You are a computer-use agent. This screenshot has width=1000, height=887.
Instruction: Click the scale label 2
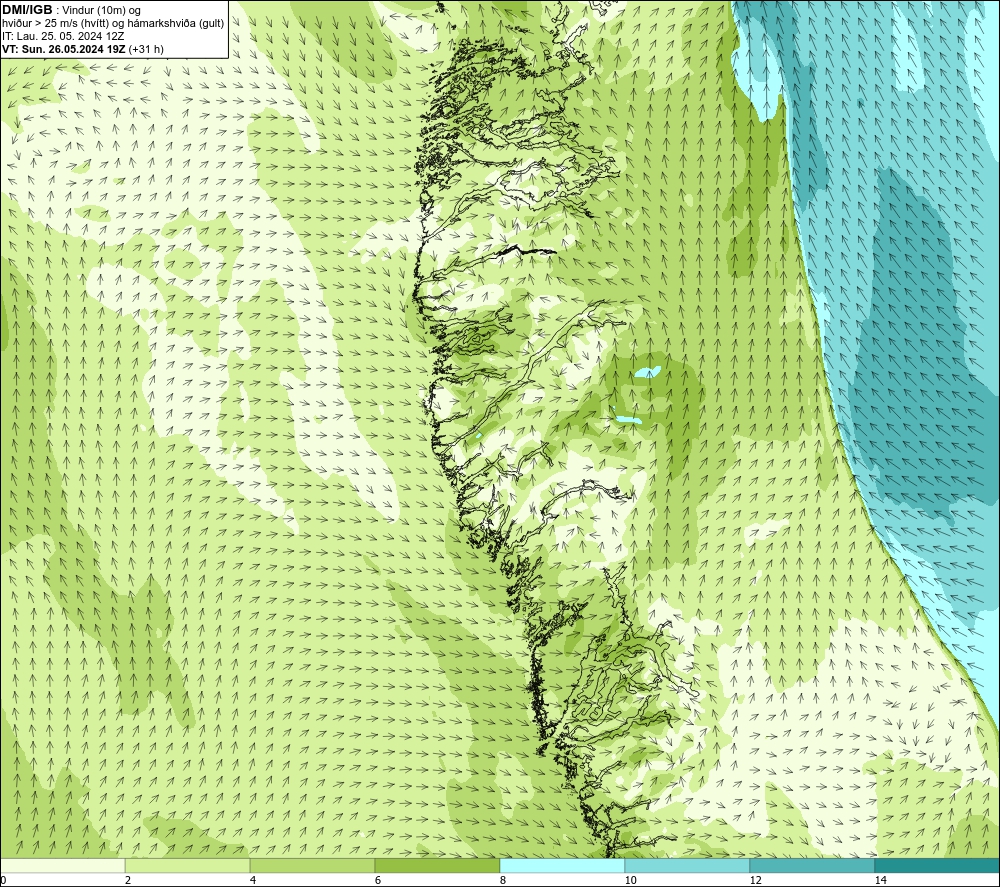(128, 880)
